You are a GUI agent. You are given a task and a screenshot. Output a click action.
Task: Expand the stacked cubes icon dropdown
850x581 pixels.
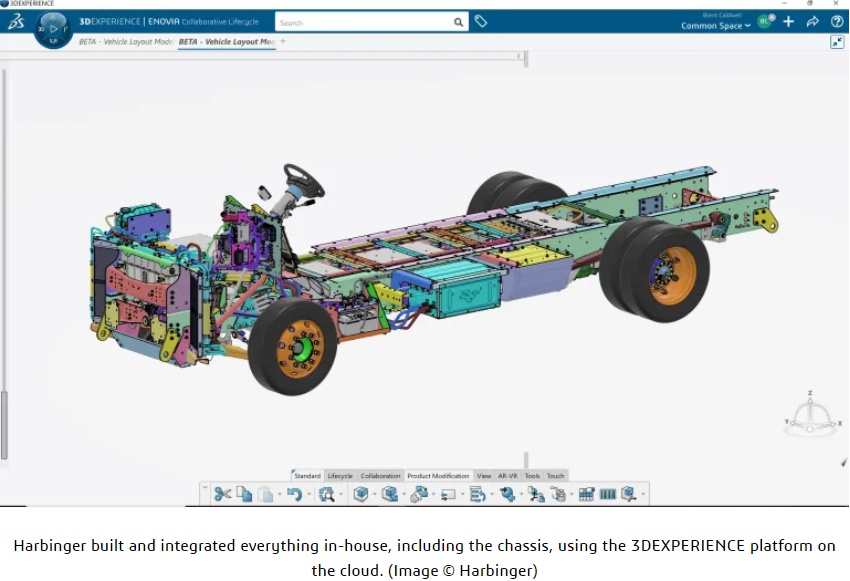click(404, 494)
